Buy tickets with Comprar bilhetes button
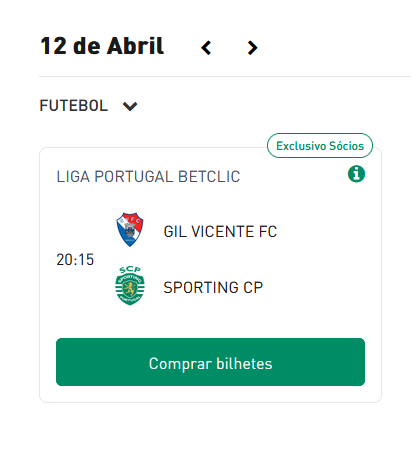 point(210,362)
